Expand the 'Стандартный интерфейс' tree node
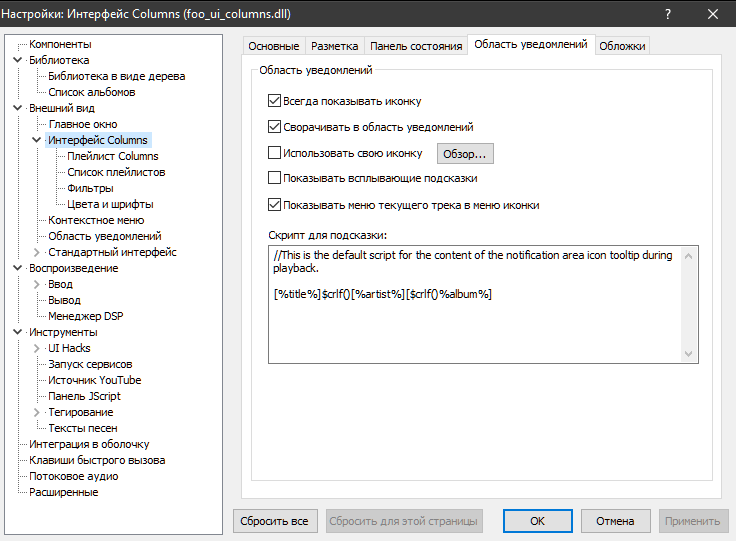The image size is (736, 541). (37, 252)
